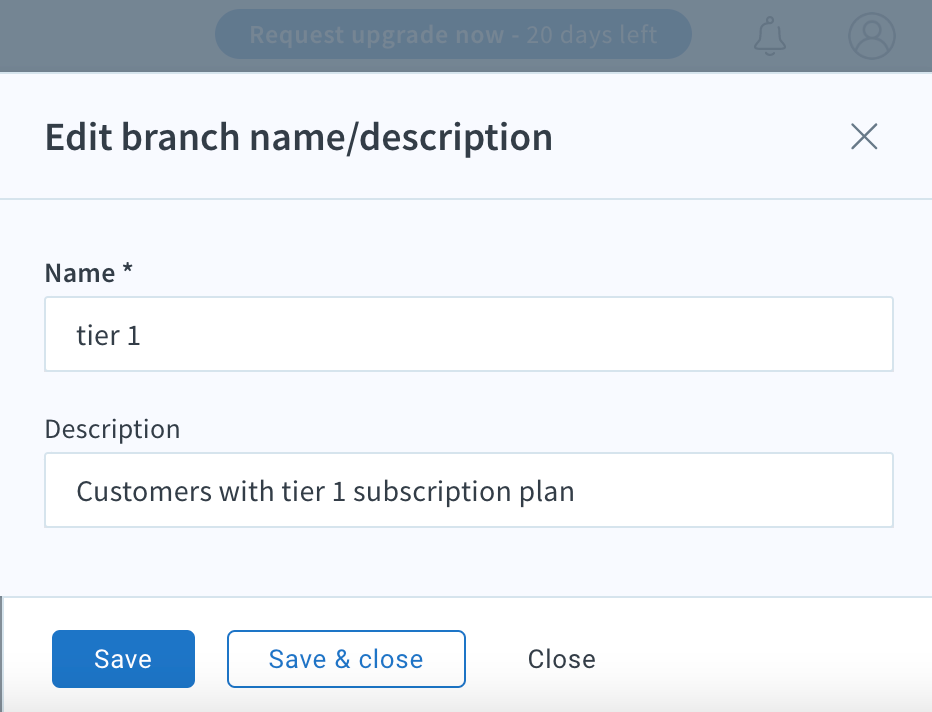932x712 pixels.
Task: Click the Close text button
Action: click(x=562, y=659)
